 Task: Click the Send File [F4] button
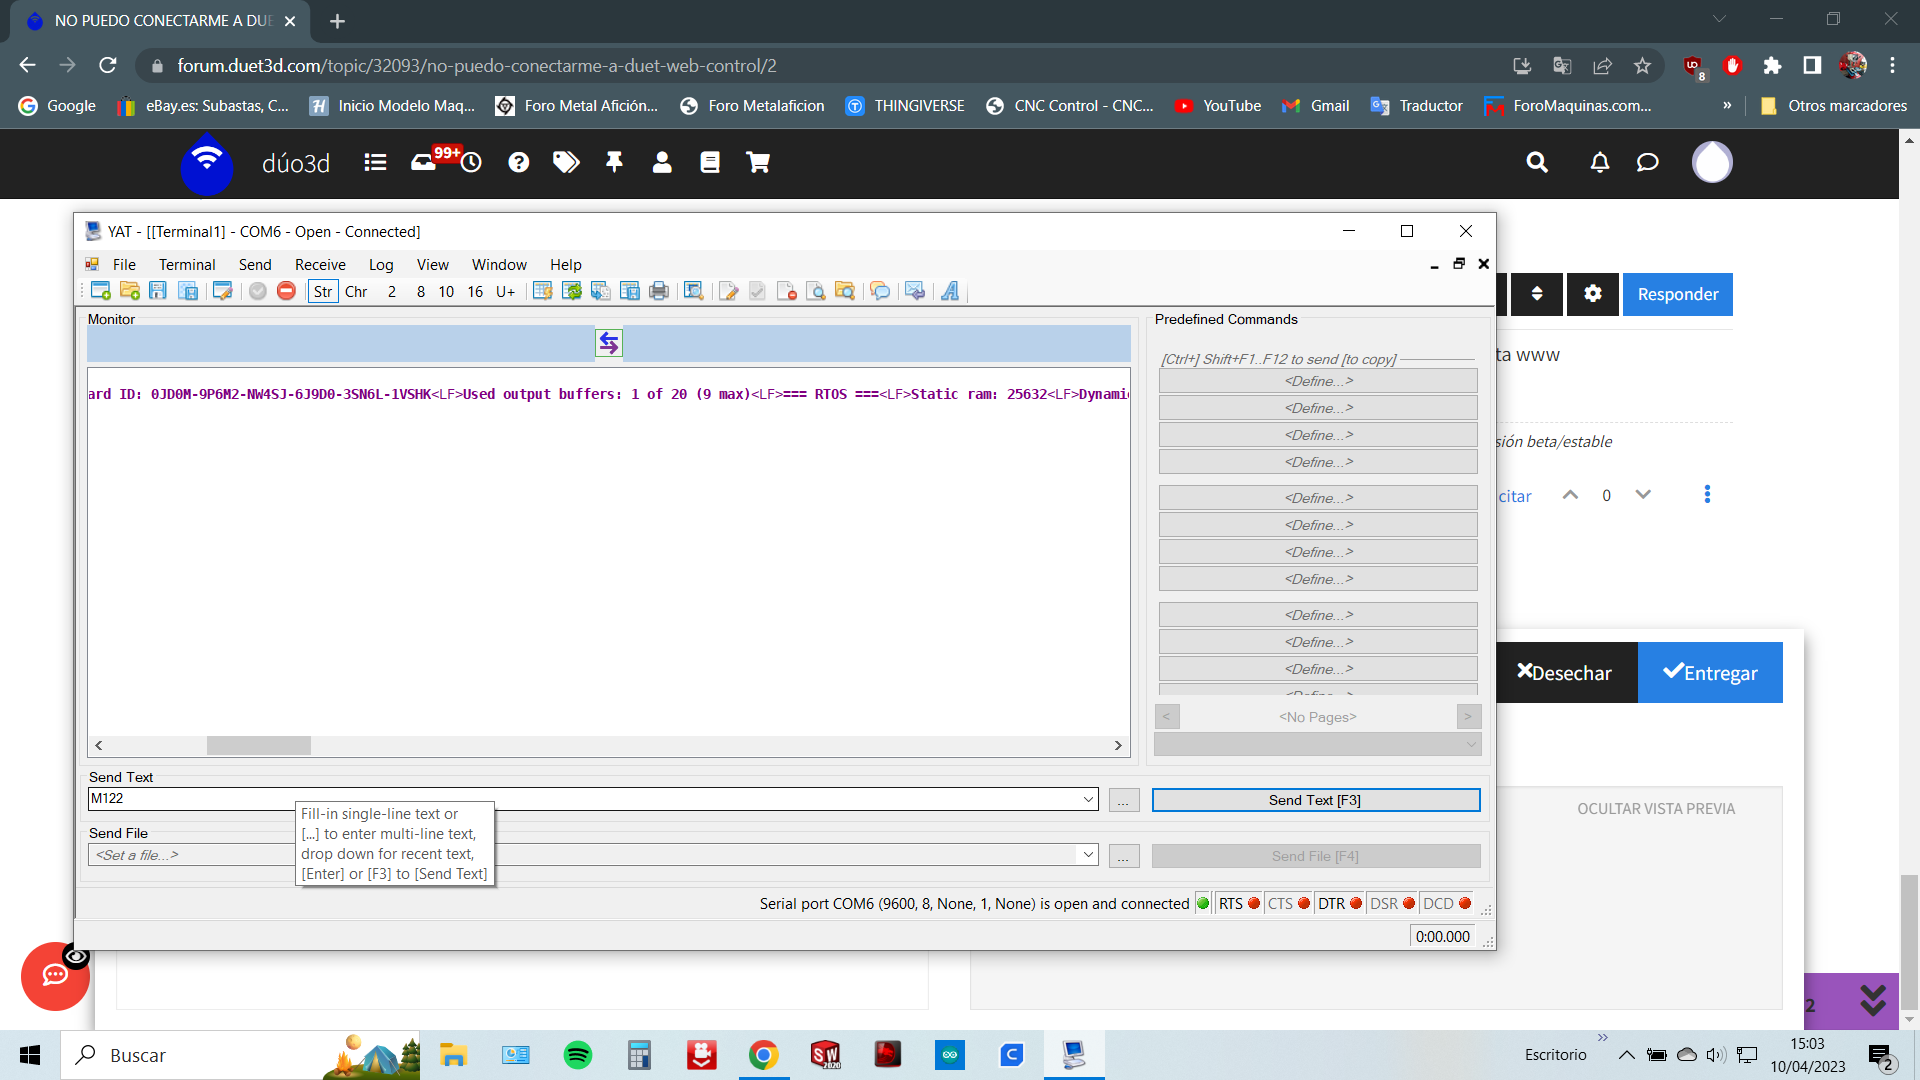click(1315, 856)
